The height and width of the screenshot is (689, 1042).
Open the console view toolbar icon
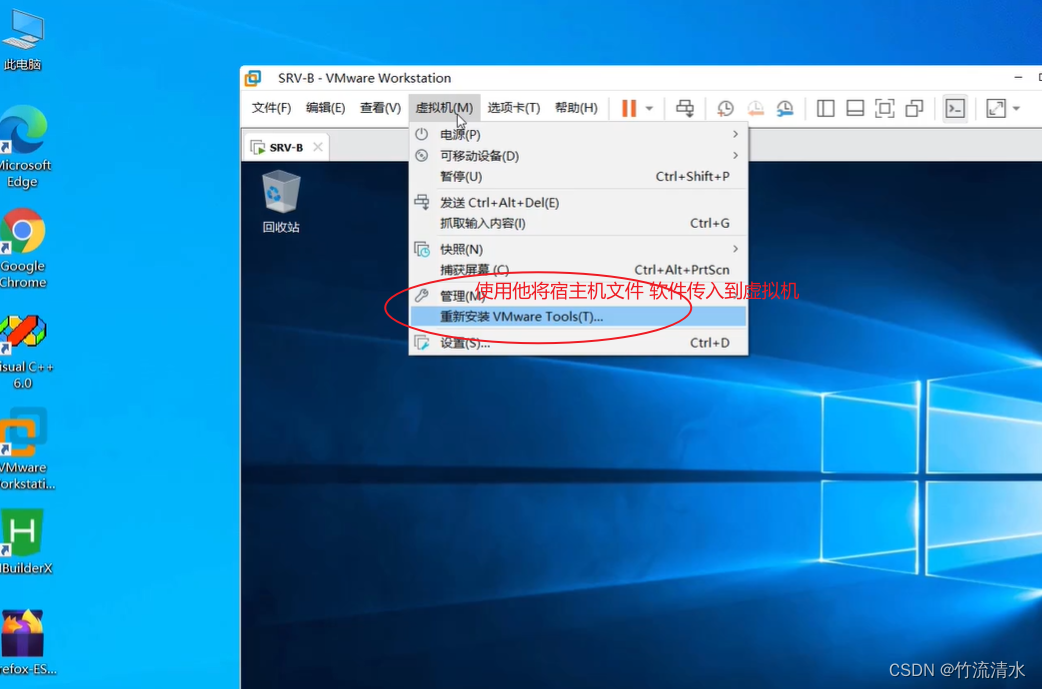[x=955, y=108]
